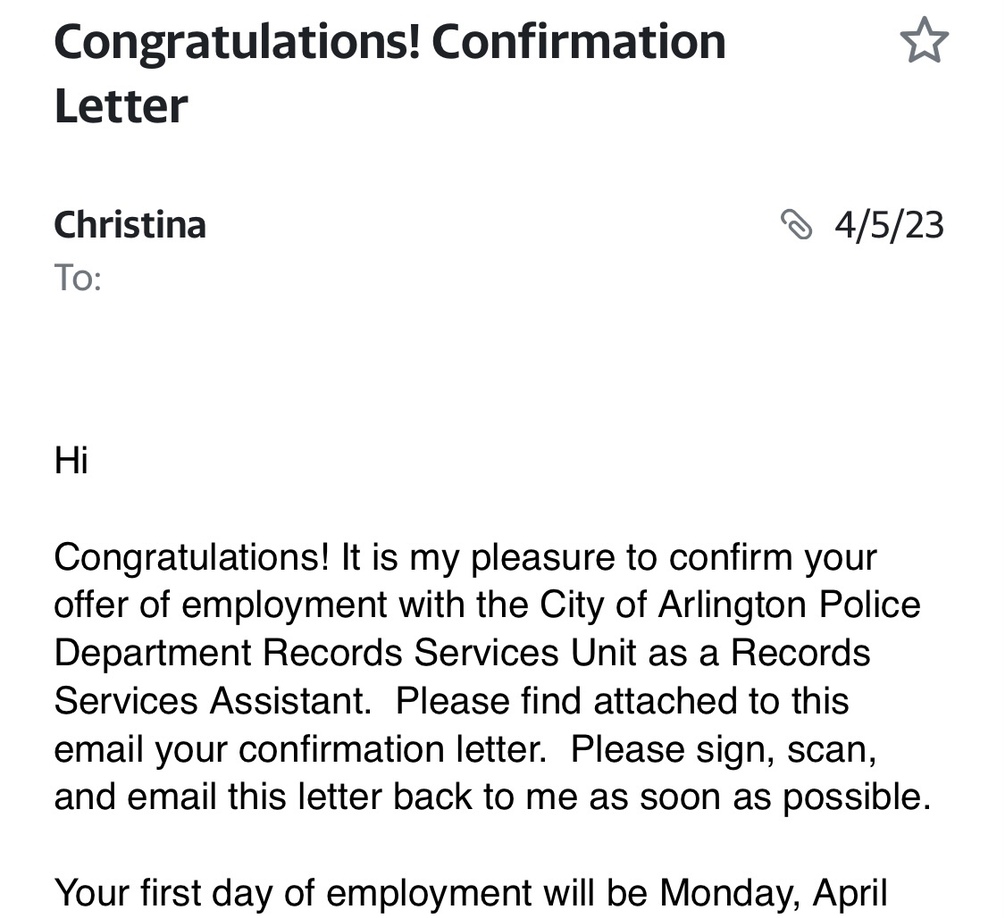Click the Hi greeting line
Image resolution: width=1005 pixels, height=918 pixels.
71,461
